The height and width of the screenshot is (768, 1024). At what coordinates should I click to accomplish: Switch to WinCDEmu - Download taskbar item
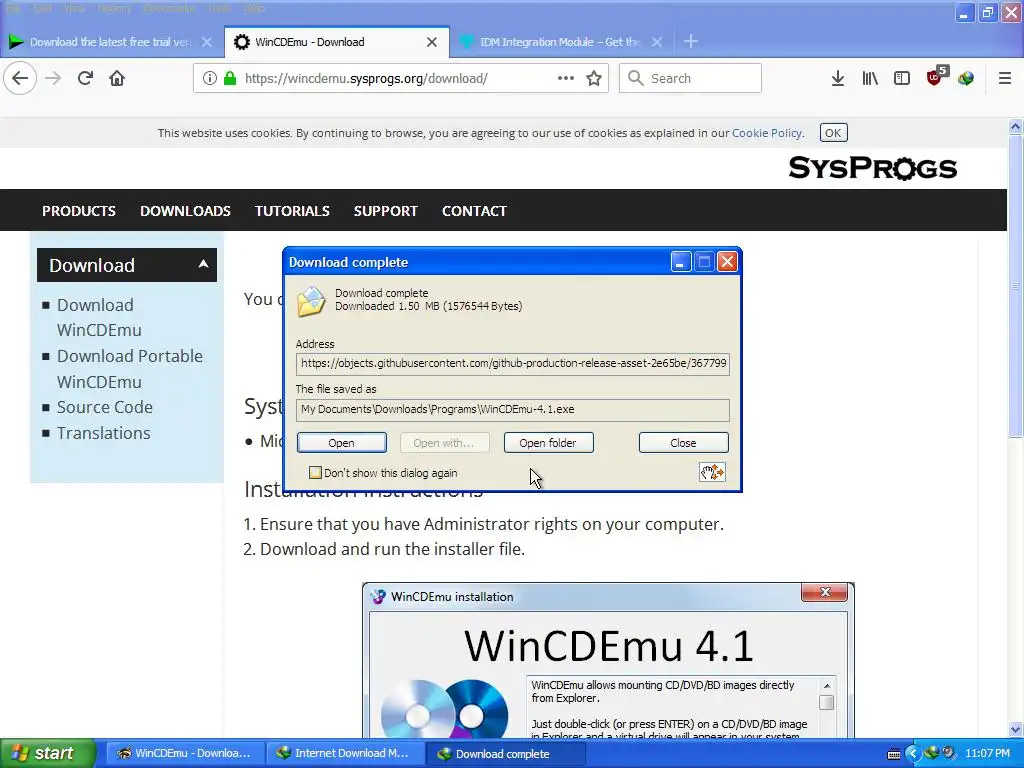[x=184, y=754]
